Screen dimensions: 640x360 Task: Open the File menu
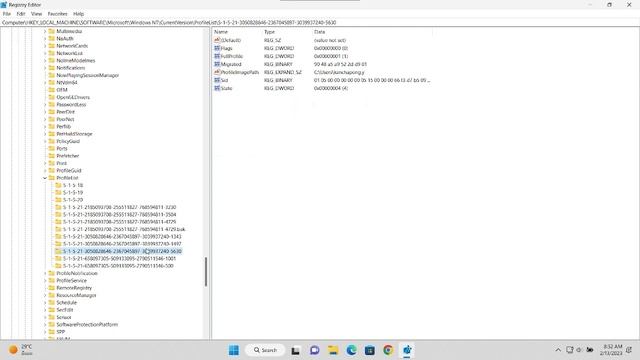coord(7,14)
